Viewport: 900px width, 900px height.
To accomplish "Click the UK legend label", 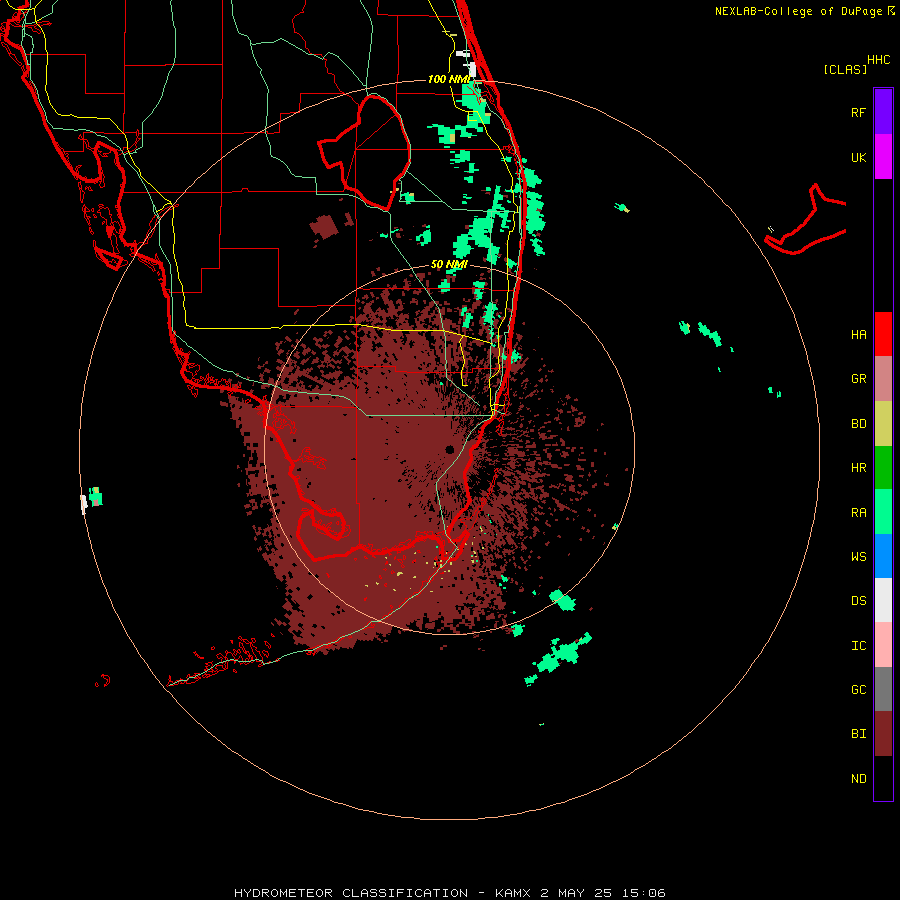I will (x=858, y=157).
